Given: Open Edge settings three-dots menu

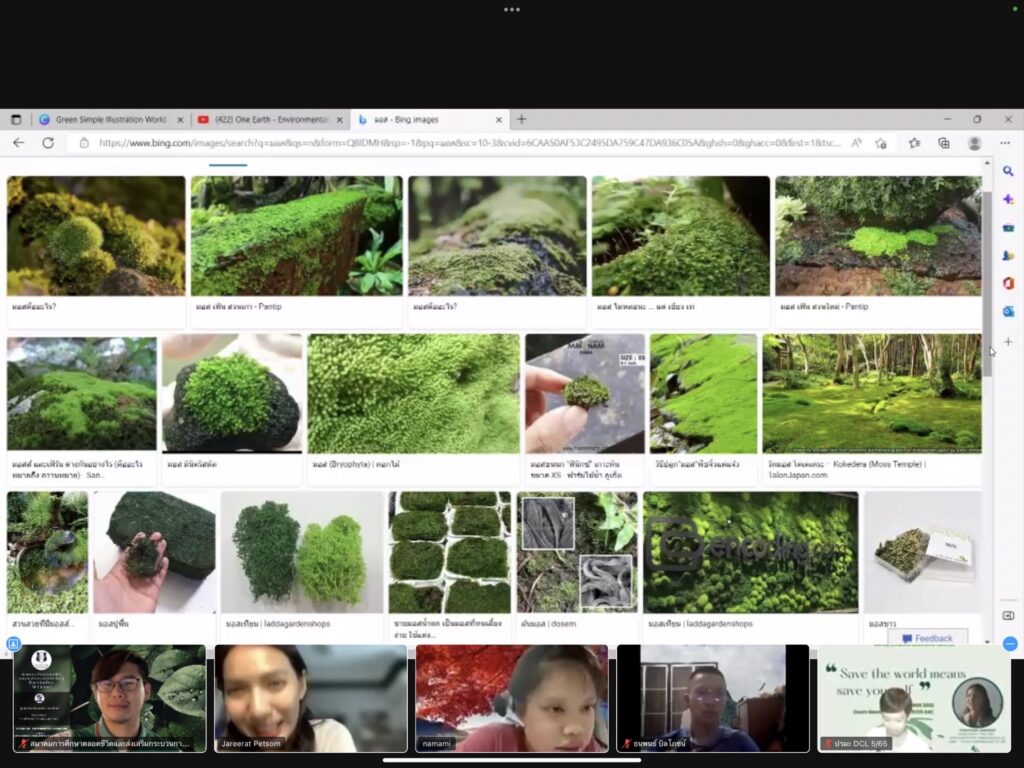Looking at the screenshot, I should (1005, 143).
